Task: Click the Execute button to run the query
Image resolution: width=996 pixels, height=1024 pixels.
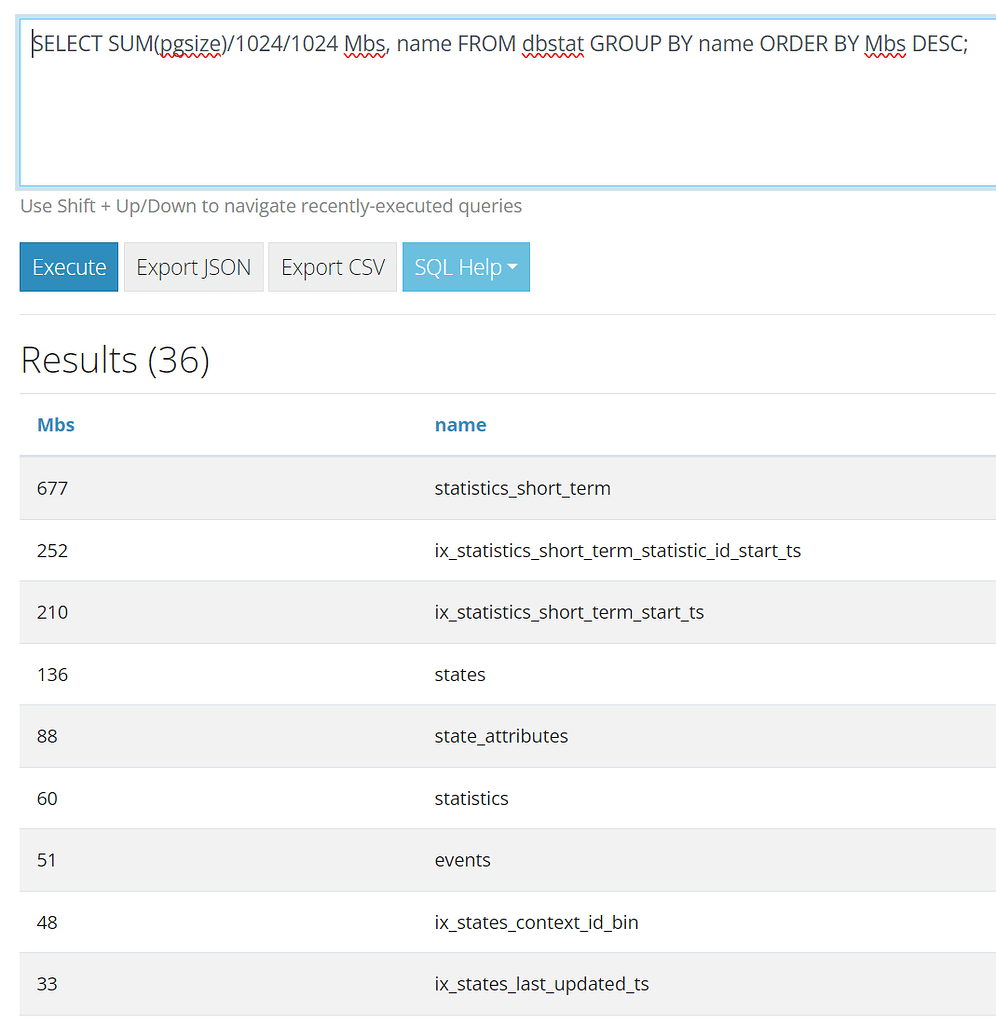Action: pos(68,267)
